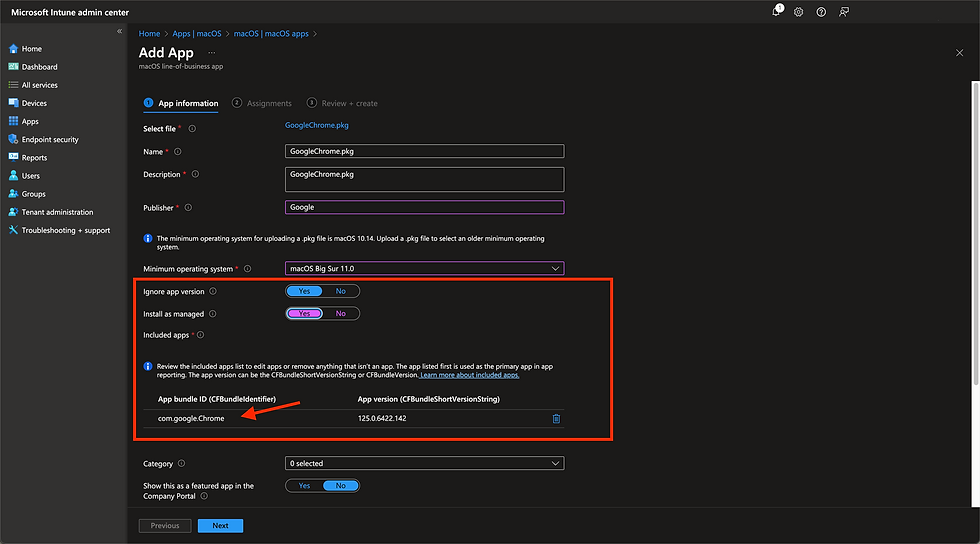Click the Reports sidebar icon
The image size is (980, 544).
click(x=13, y=158)
